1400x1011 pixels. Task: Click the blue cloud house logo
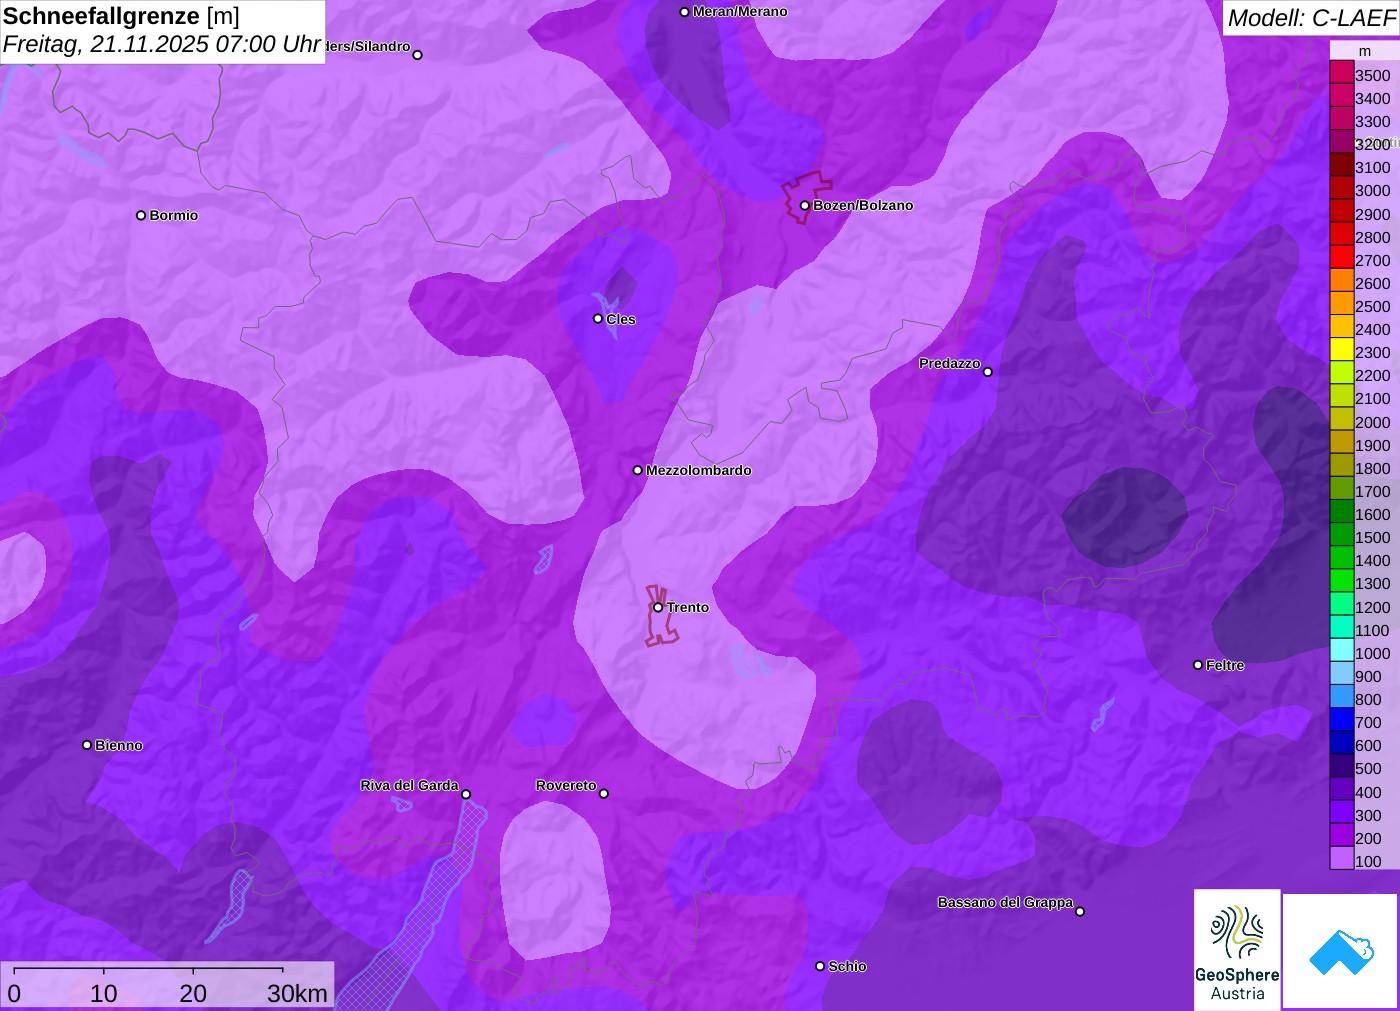(x=1341, y=951)
